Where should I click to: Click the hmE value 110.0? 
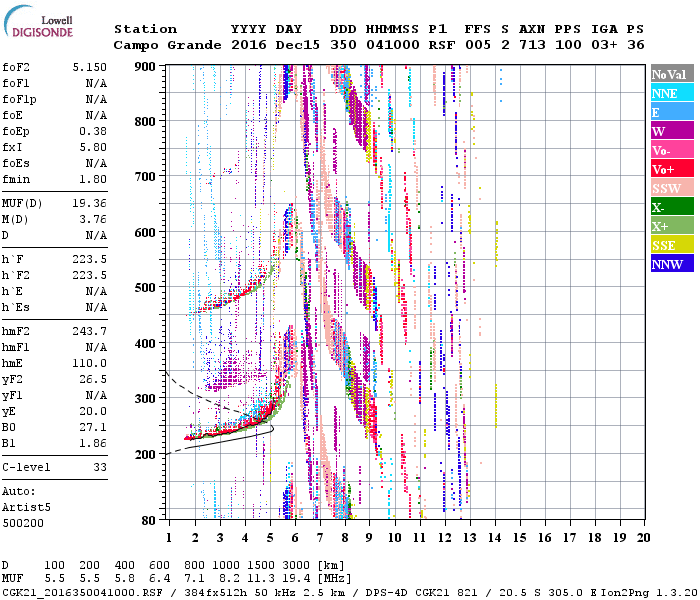tap(90, 363)
